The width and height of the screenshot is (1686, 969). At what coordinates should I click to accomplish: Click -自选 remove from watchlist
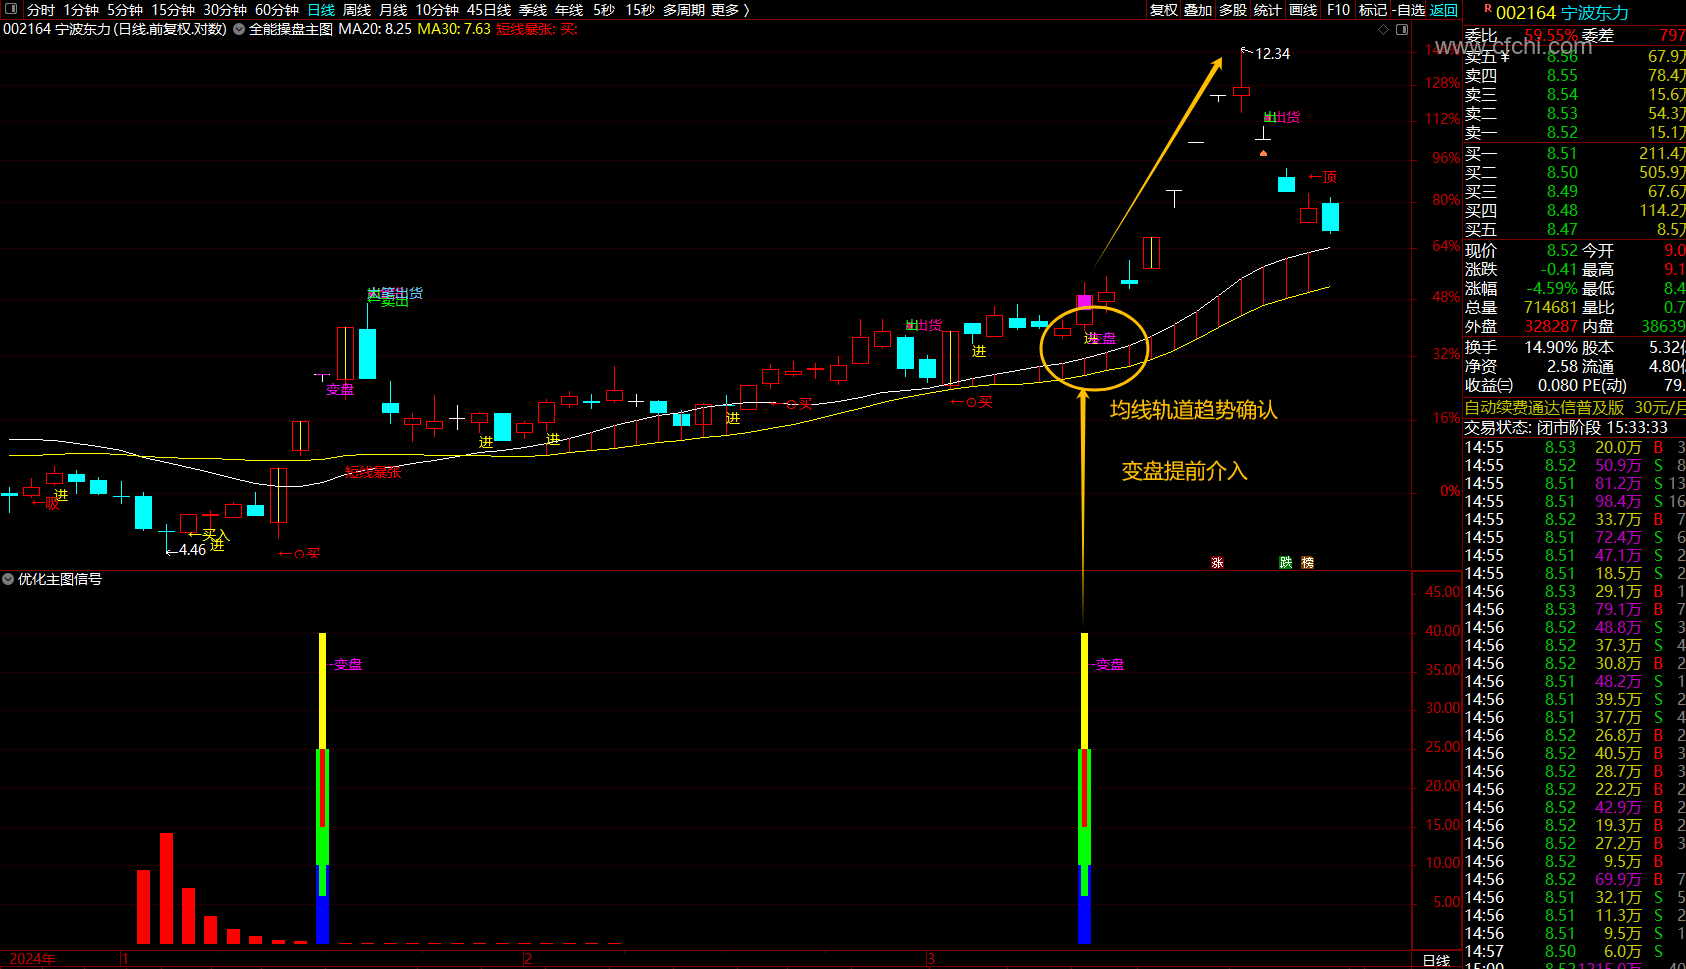(x=1409, y=9)
